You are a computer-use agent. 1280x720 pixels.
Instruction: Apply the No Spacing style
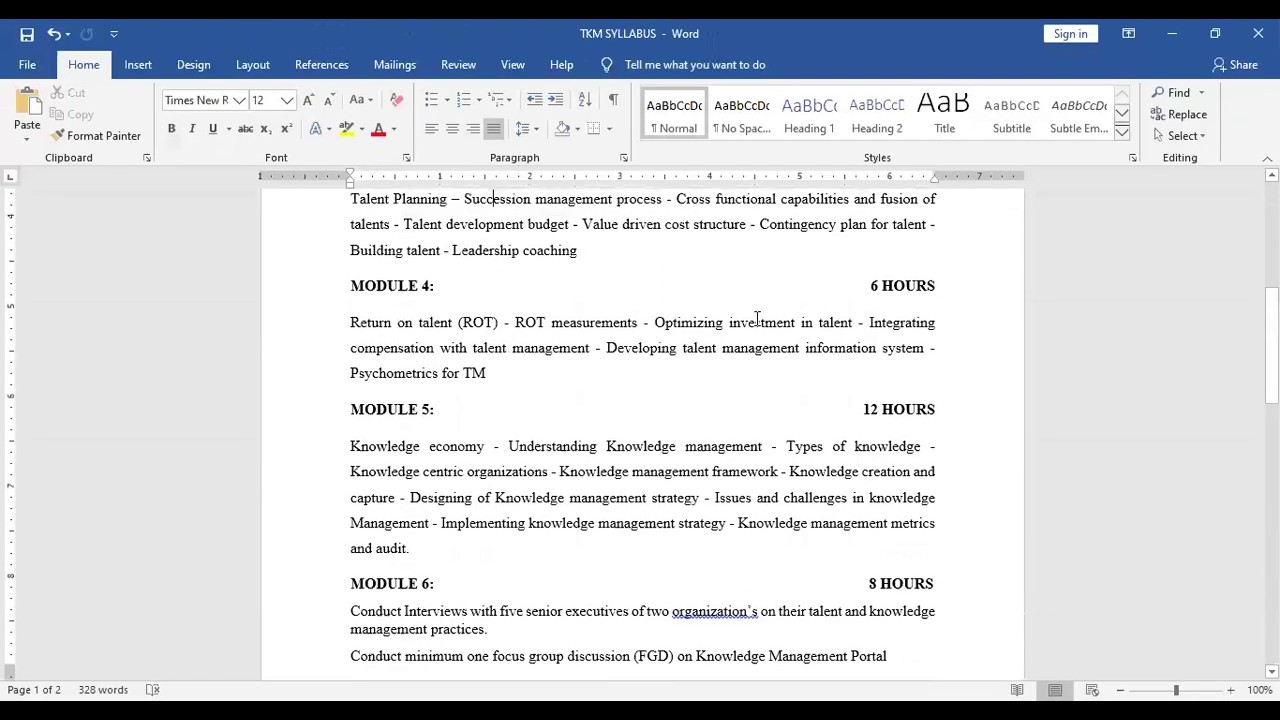[x=741, y=113]
